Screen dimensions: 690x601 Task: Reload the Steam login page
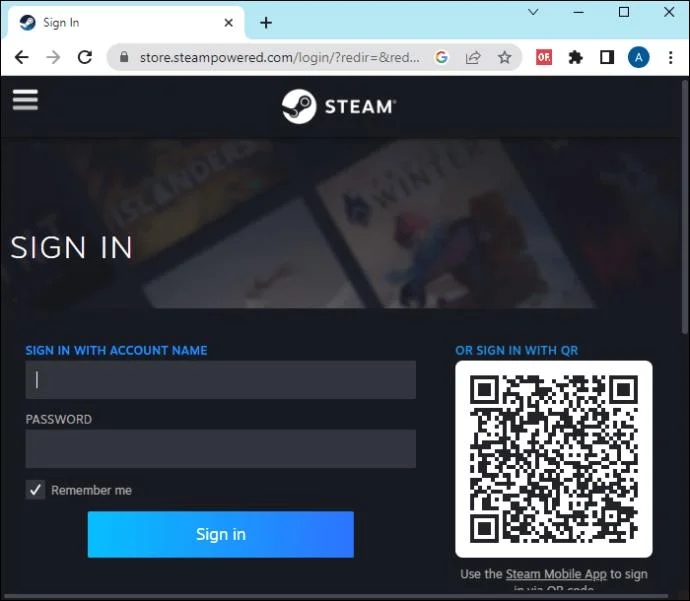coord(85,57)
